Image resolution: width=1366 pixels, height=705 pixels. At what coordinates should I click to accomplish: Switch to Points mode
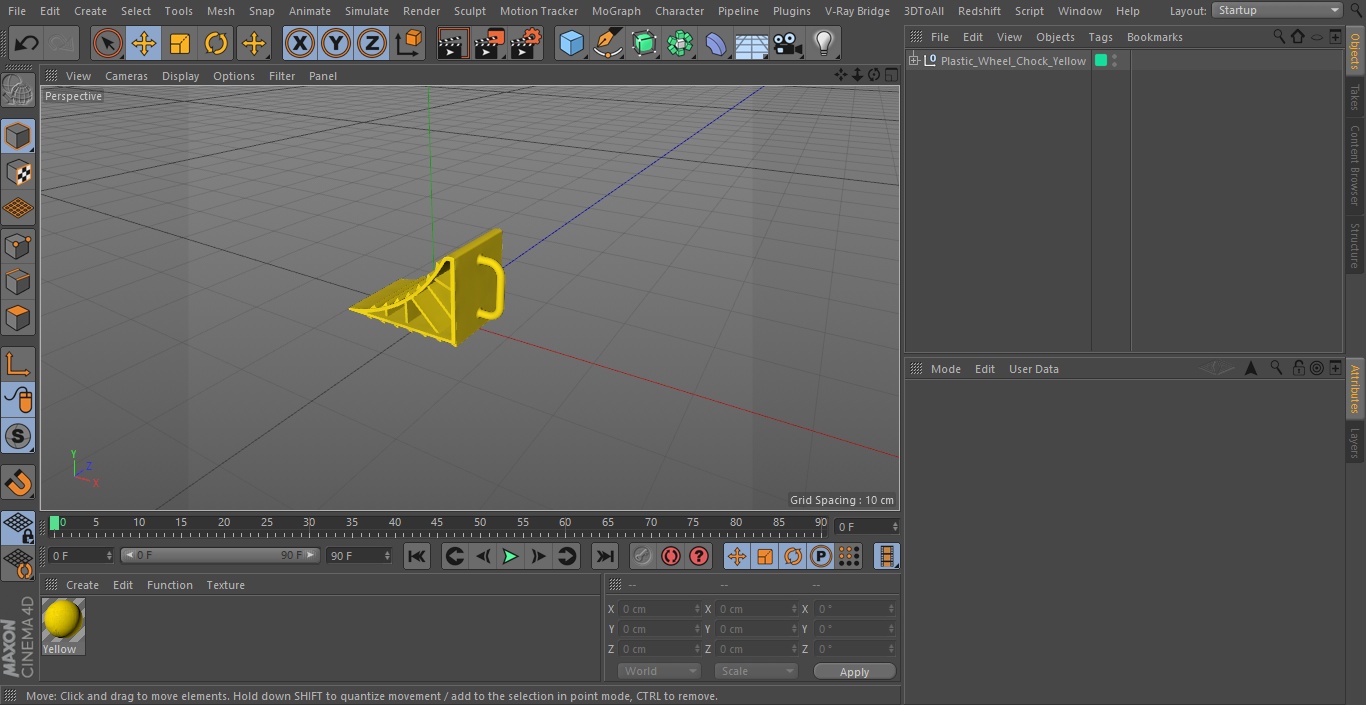tap(18, 245)
